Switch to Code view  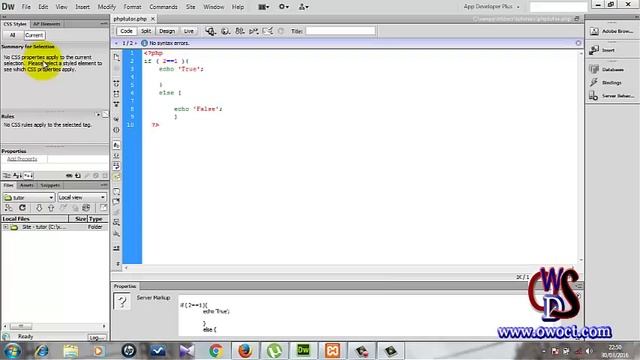pos(126,31)
